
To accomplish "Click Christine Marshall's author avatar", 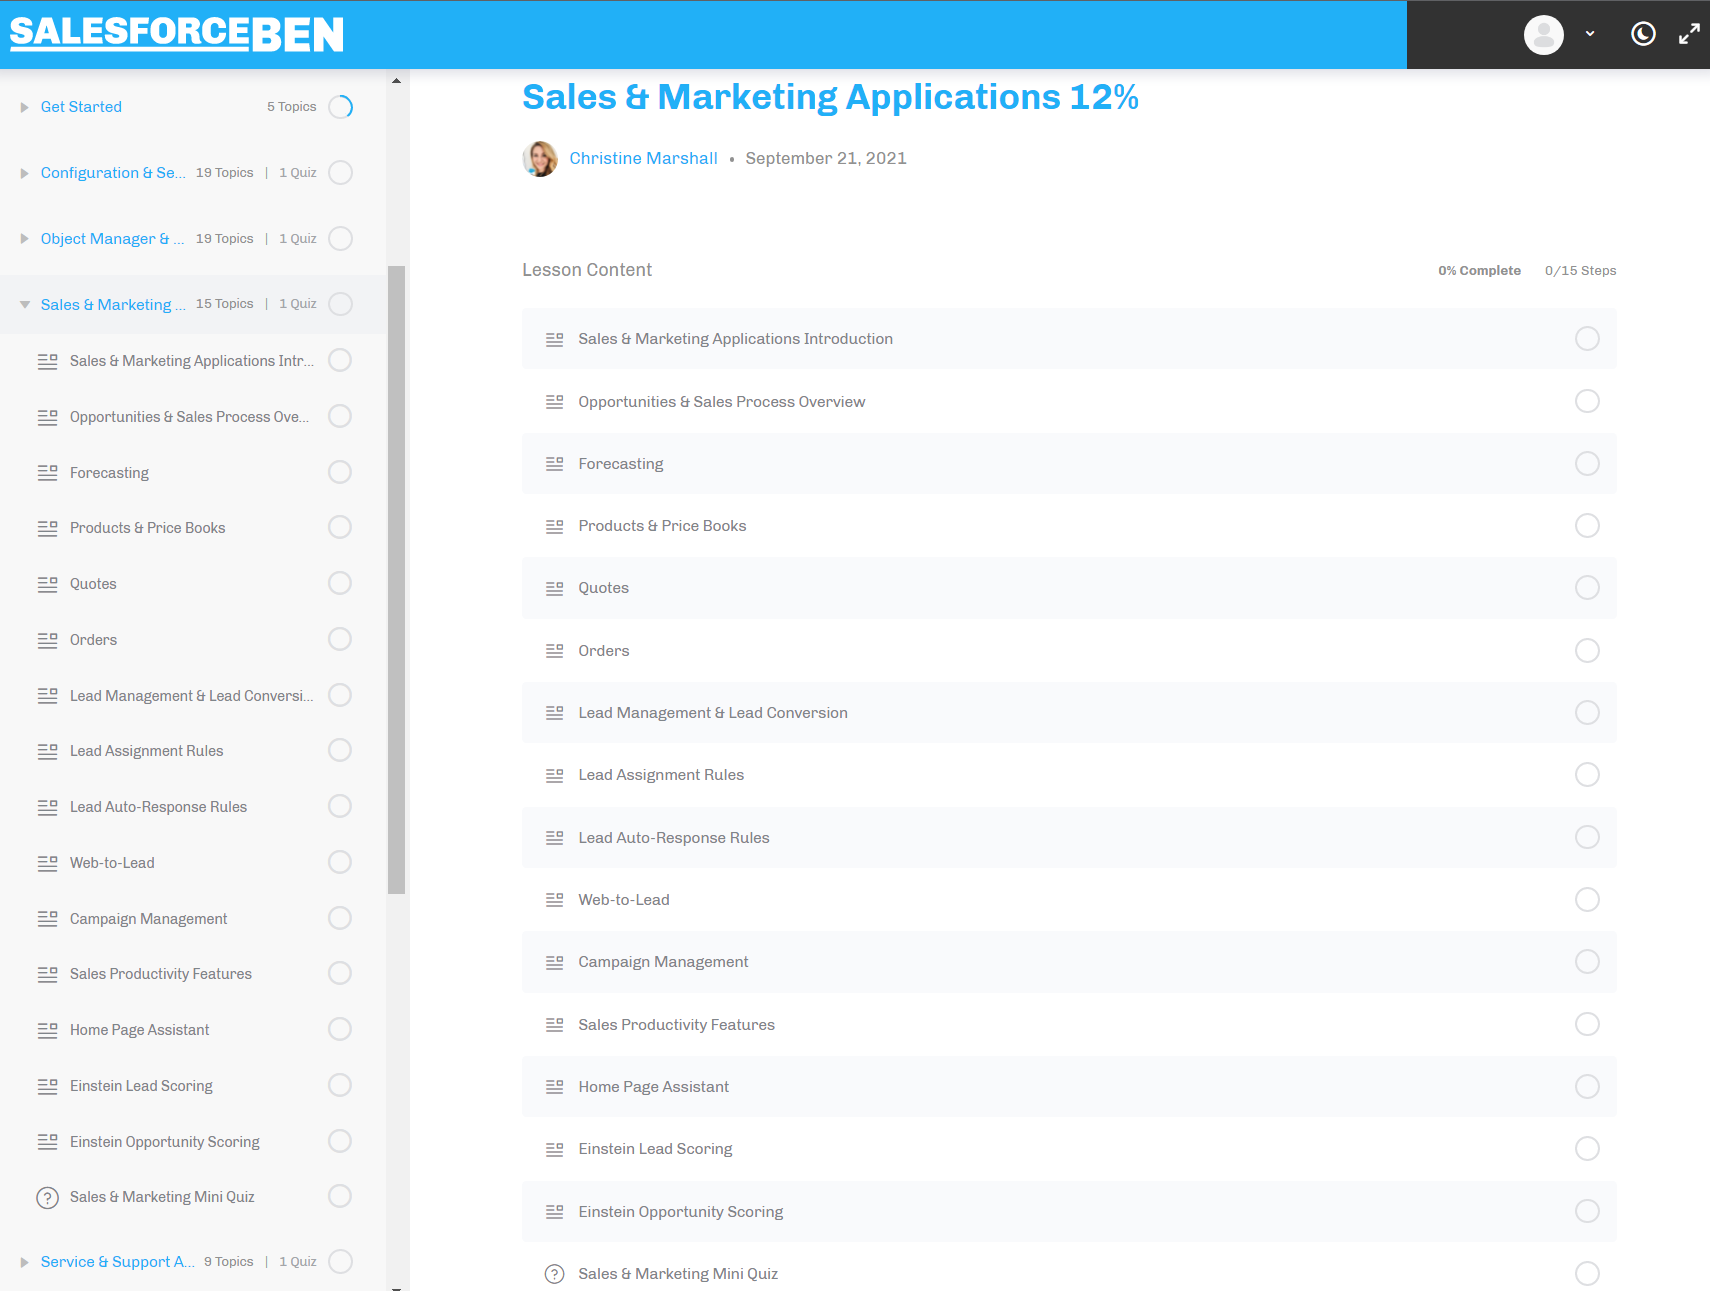I will pyautogui.click(x=540, y=159).
